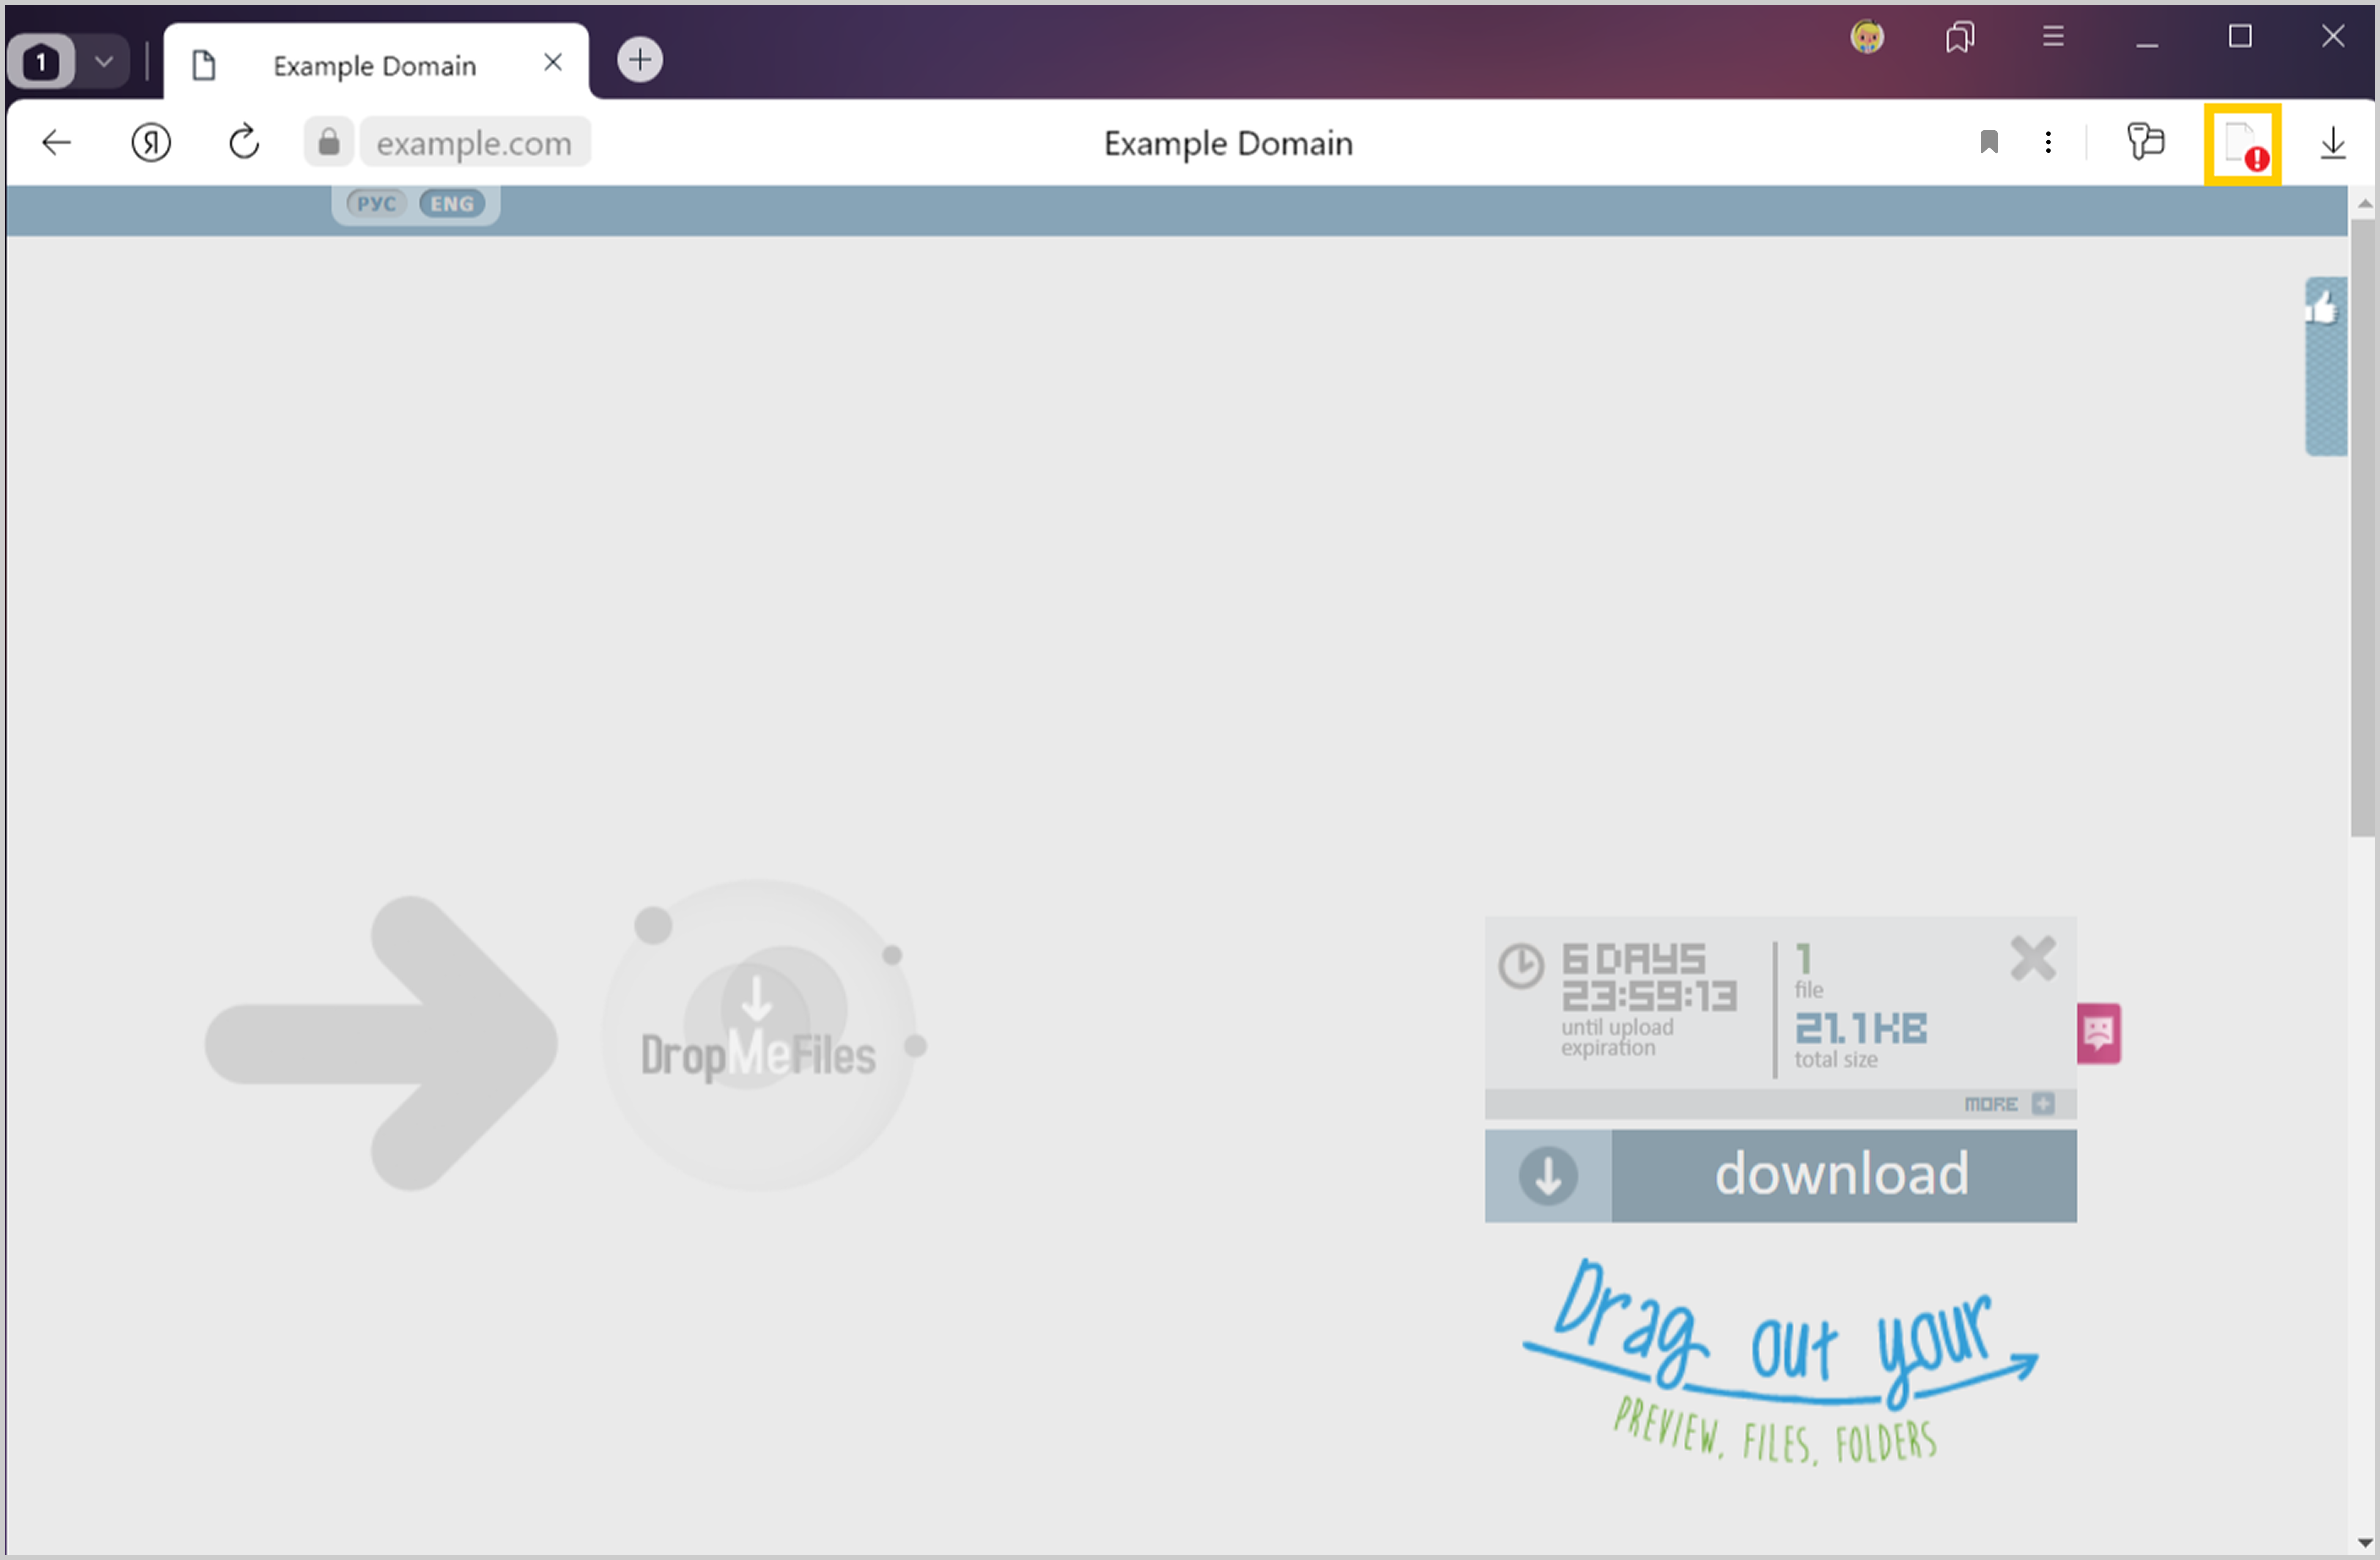Open the browser hamburger main menu
The width and height of the screenshot is (2380, 1560).
point(2053,37)
